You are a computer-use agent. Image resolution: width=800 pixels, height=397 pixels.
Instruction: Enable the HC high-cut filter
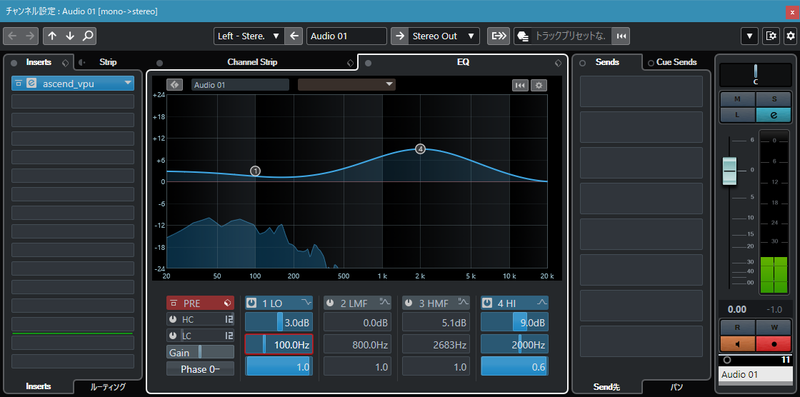pyautogui.click(x=172, y=320)
